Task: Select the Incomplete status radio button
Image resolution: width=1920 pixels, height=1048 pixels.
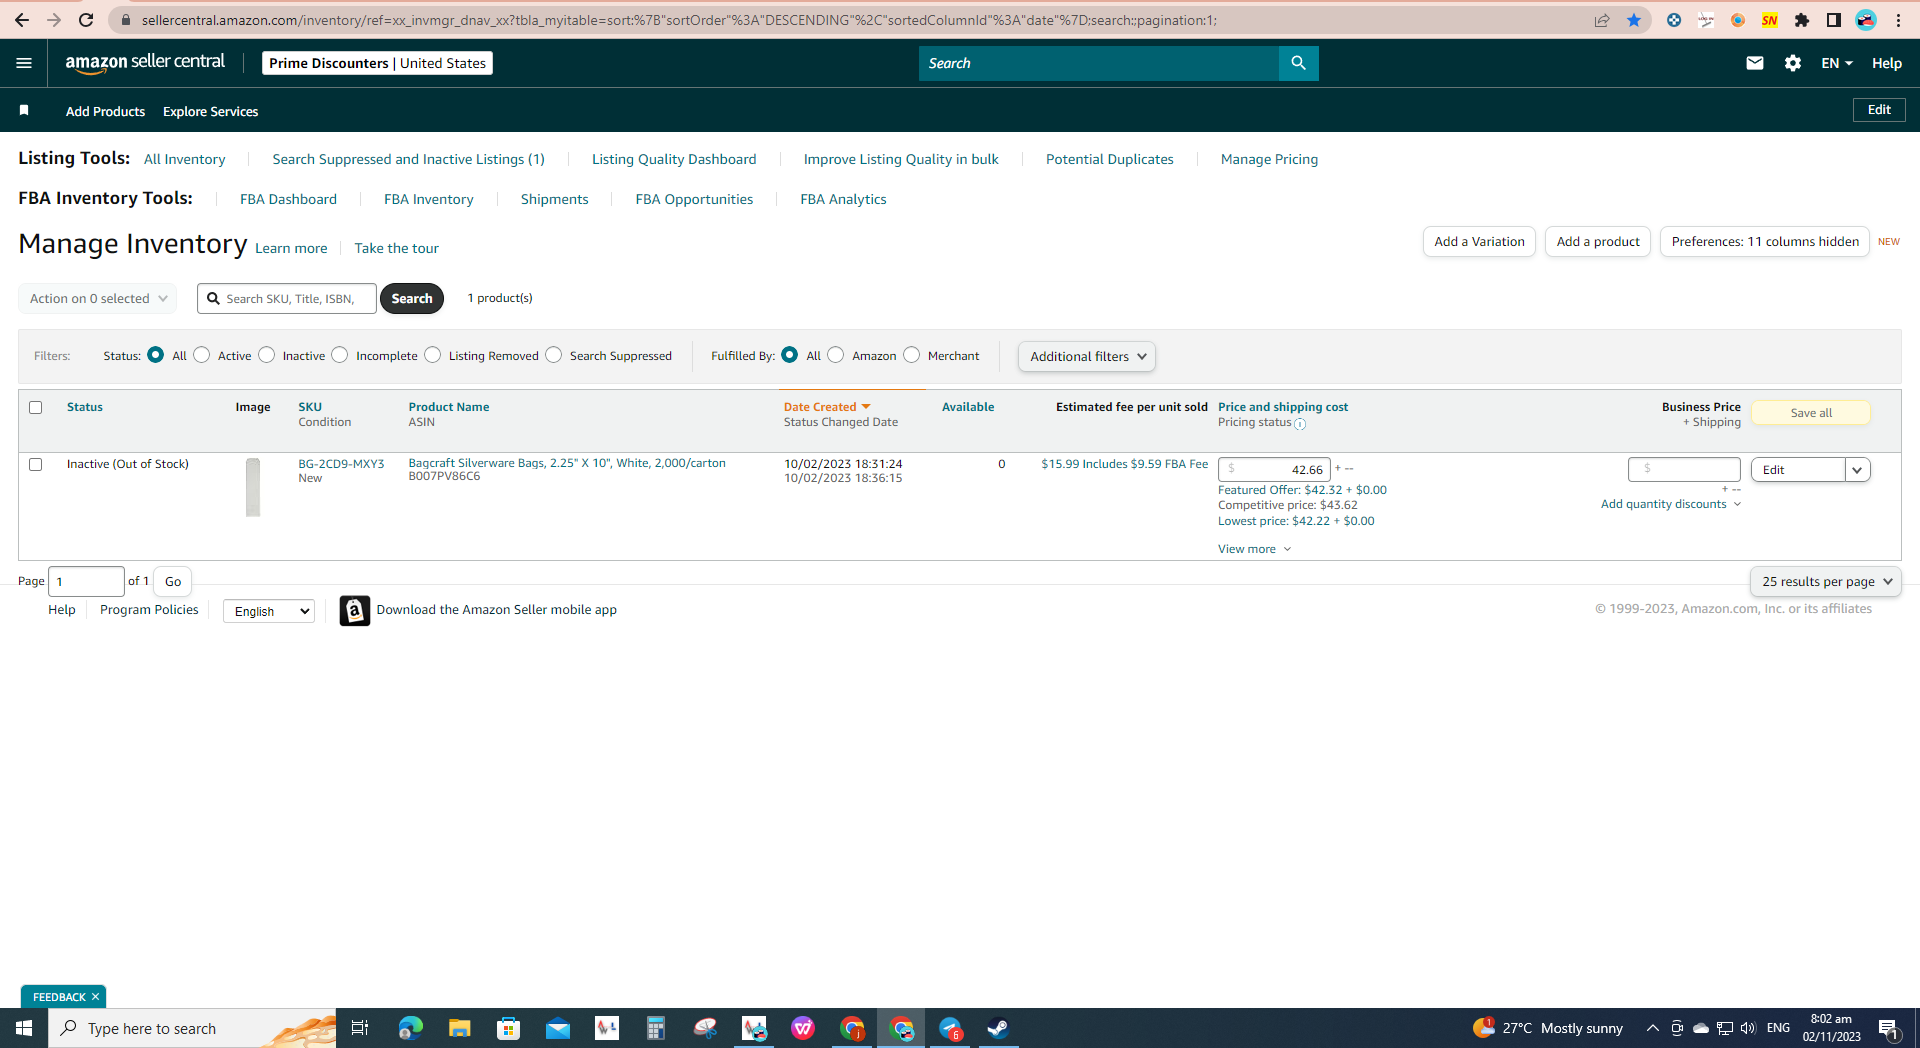Action: [x=340, y=355]
